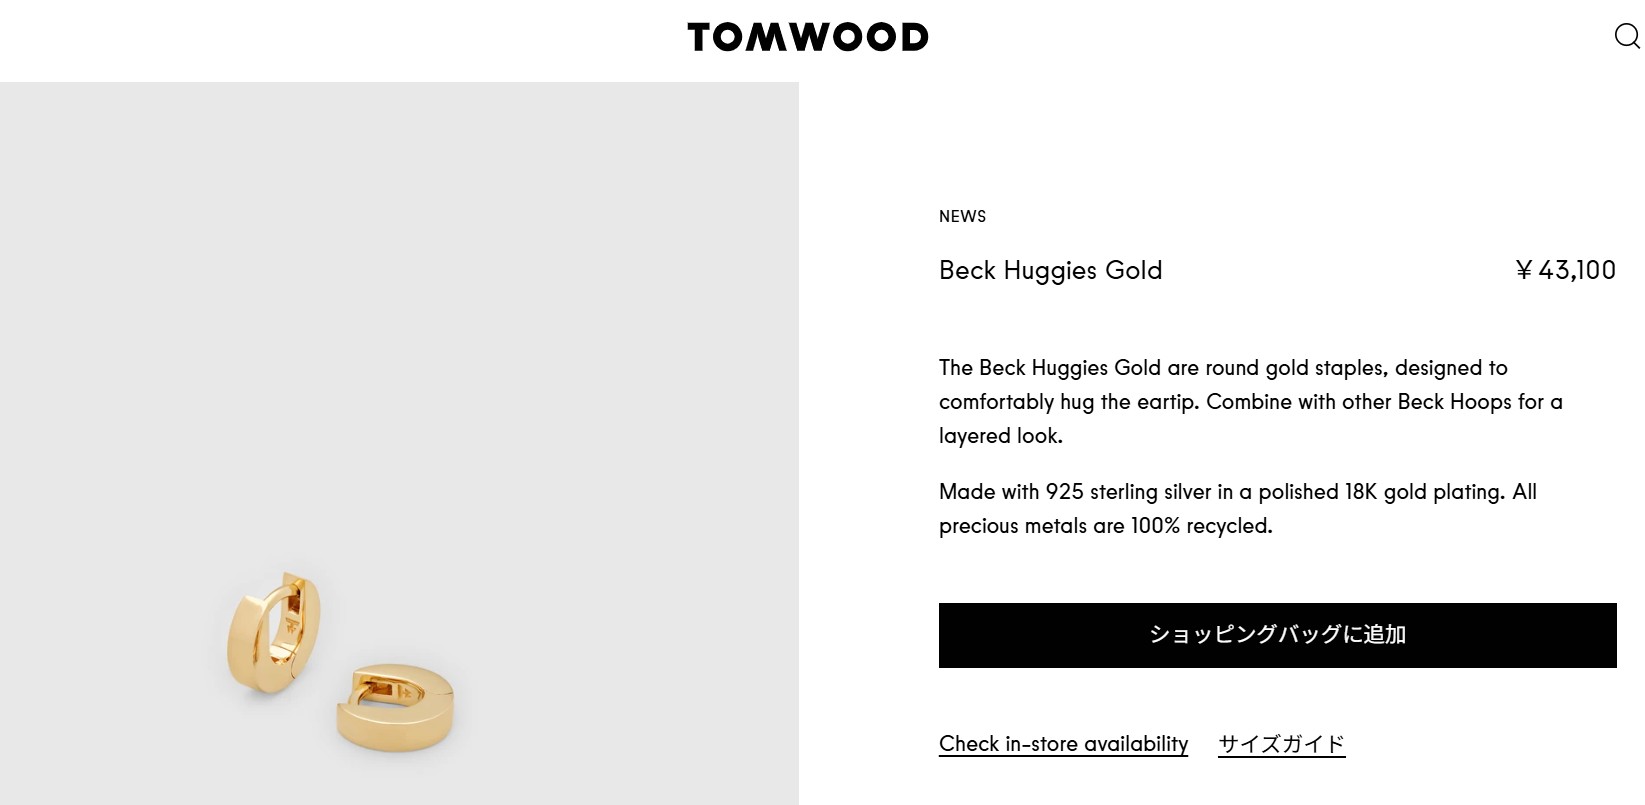The image size is (1645, 805).
Task: Click the NEWS label above product title
Action: (962, 216)
